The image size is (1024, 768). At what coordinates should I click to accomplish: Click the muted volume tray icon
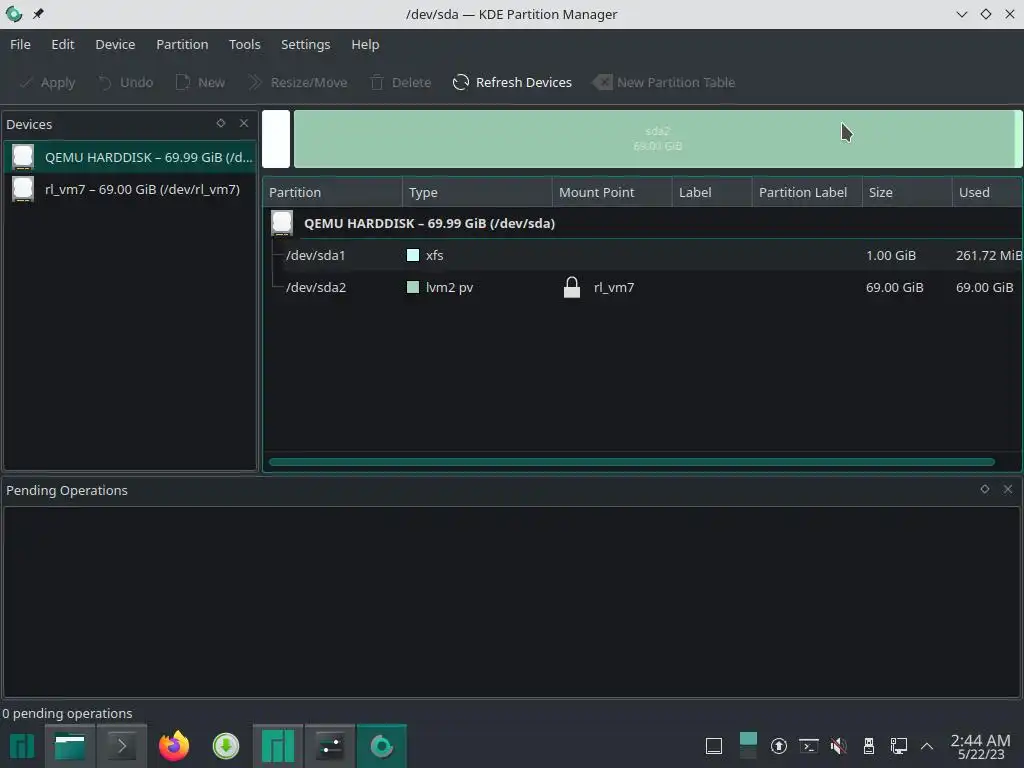pyautogui.click(x=839, y=746)
